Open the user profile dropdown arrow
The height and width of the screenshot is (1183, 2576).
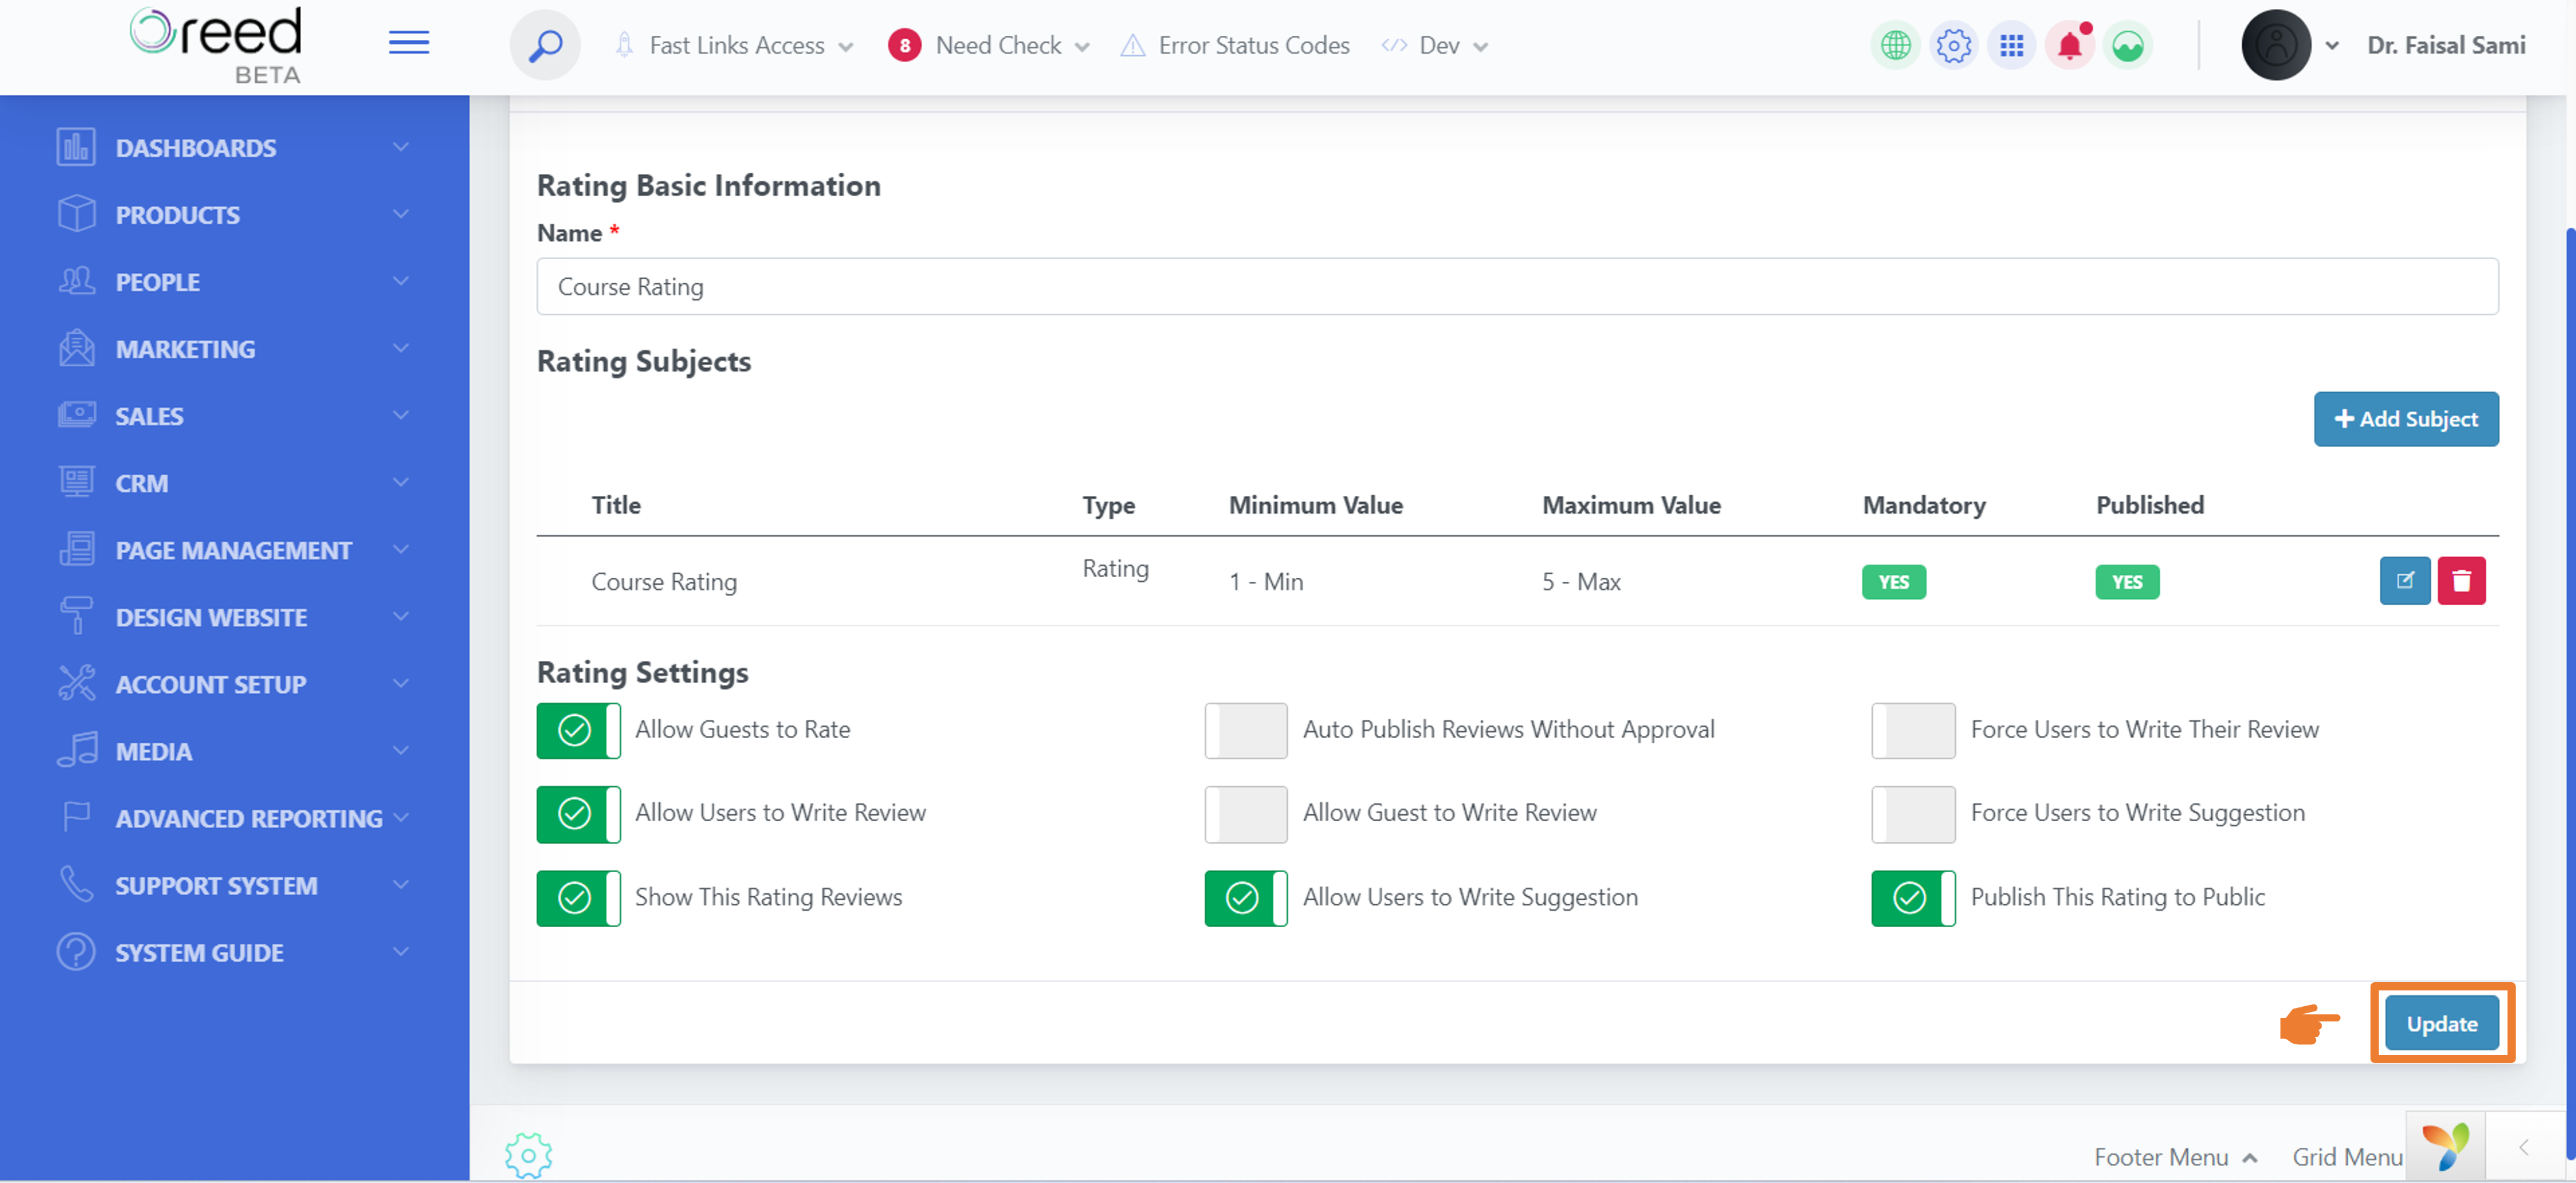tap(2331, 45)
